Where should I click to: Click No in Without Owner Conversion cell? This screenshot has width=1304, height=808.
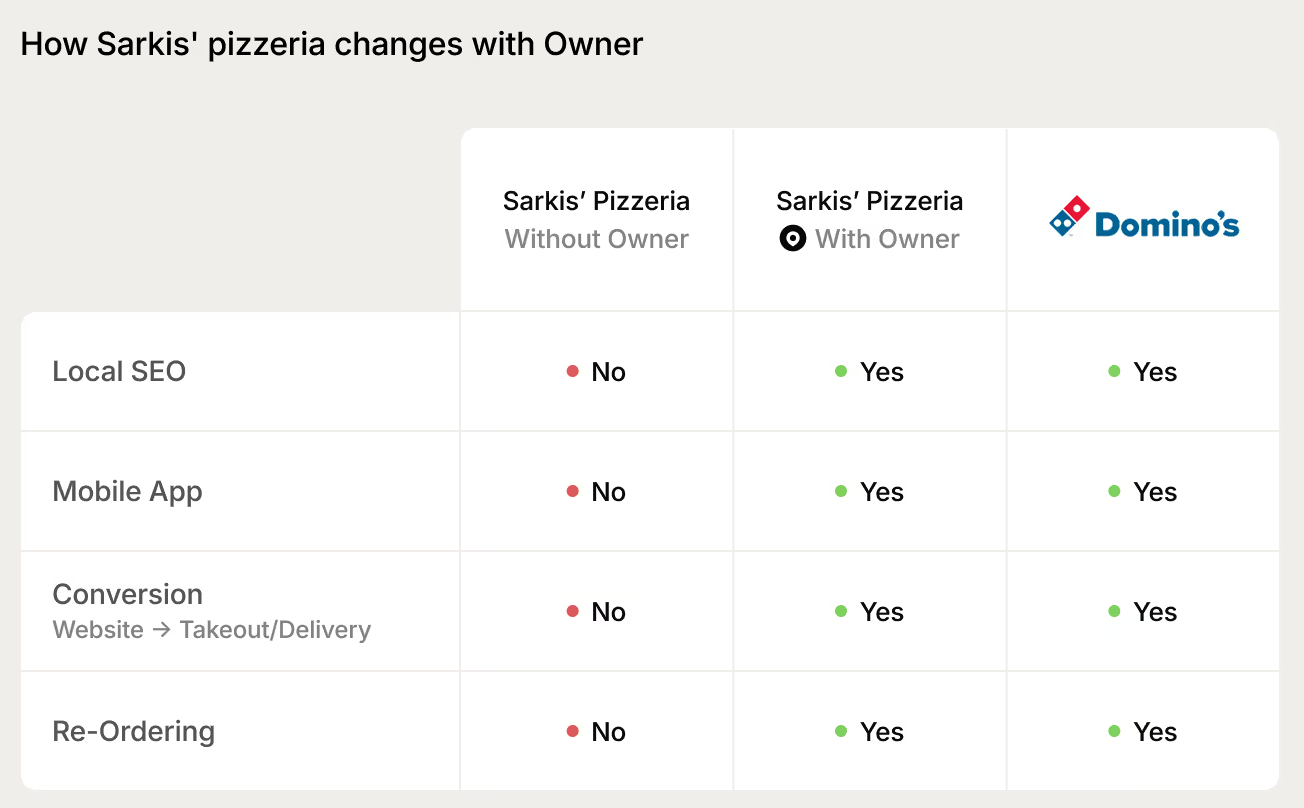point(608,612)
